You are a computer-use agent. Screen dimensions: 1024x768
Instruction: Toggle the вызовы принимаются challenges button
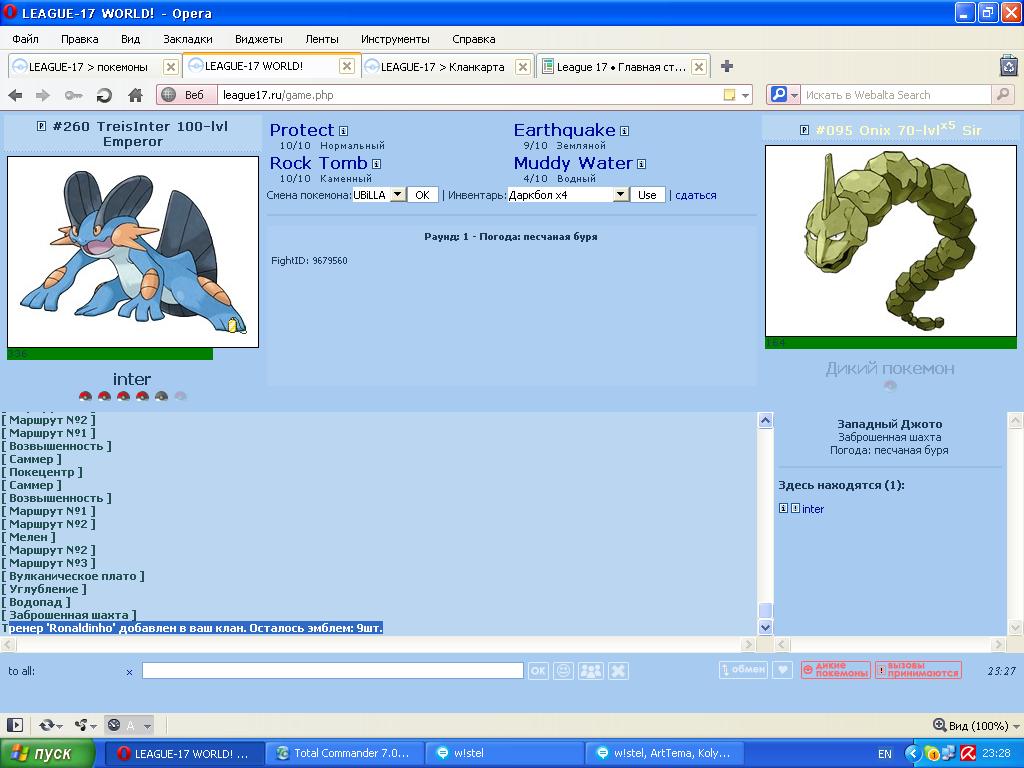(x=918, y=670)
